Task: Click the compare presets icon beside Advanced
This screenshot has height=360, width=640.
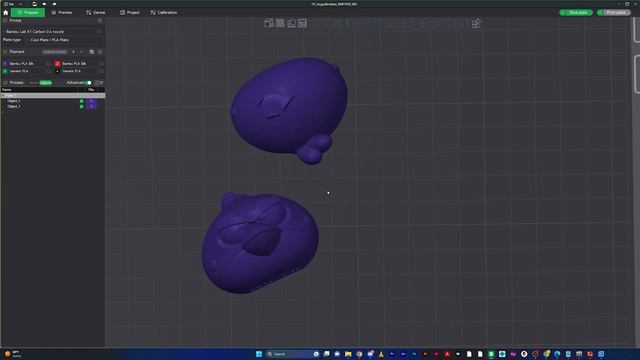Action: click(97, 83)
